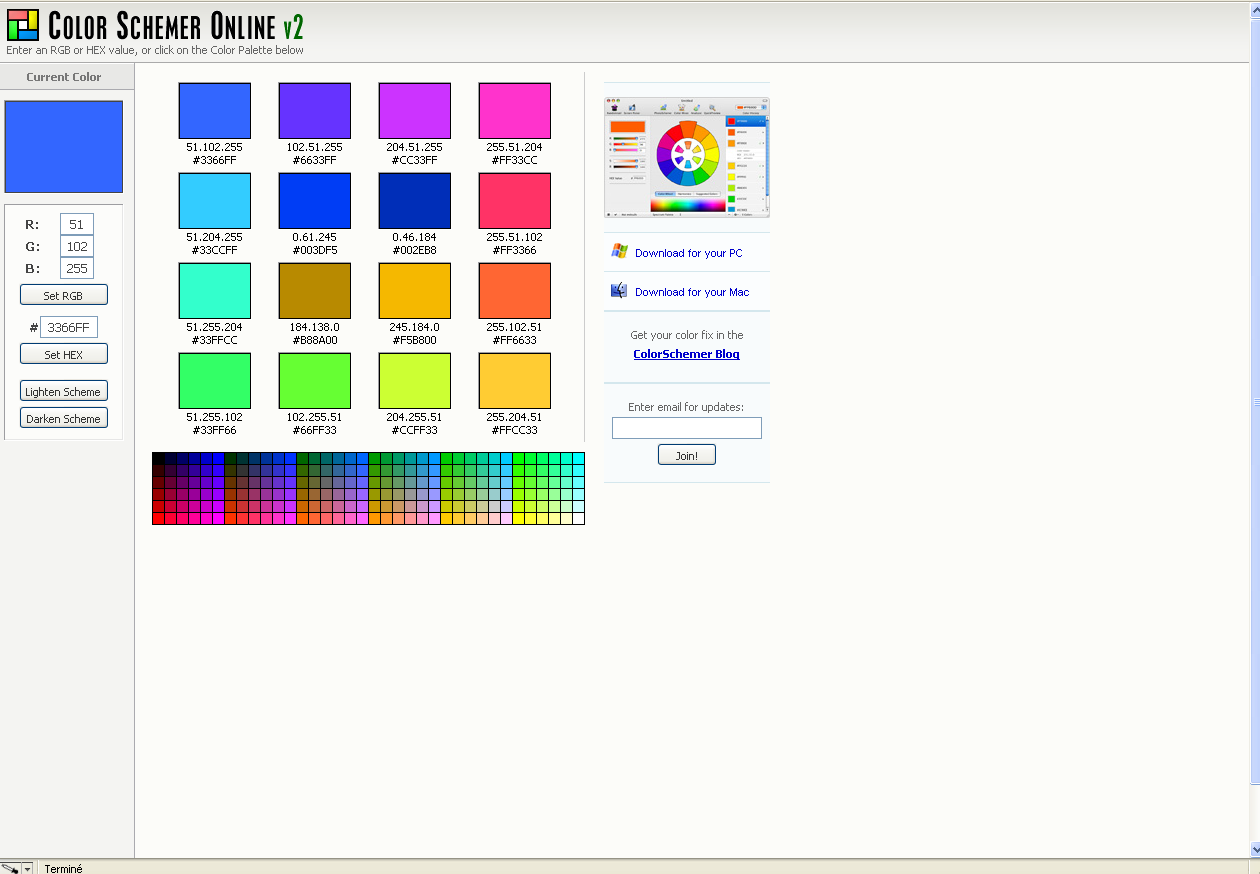The height and width of the screenshot is (874, 1260).
Task: Click Set RGB button
Action: point(64,295)
